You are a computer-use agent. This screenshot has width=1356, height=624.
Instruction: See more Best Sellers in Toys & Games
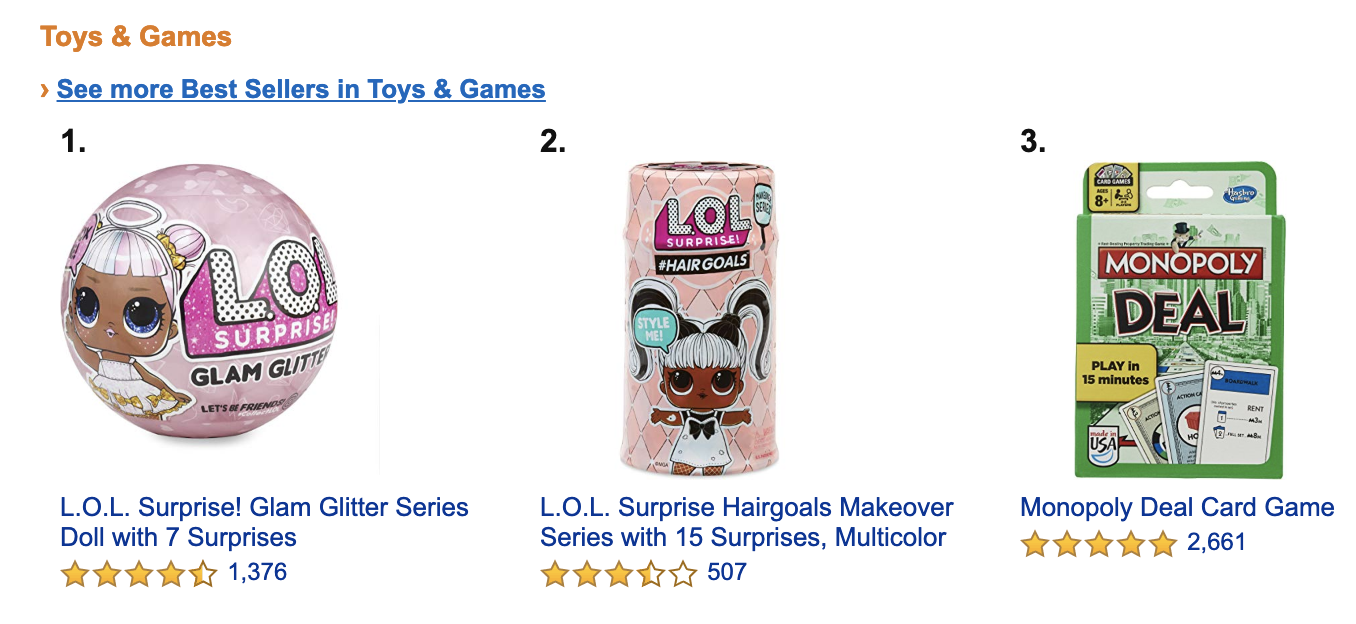click(301, 90)
